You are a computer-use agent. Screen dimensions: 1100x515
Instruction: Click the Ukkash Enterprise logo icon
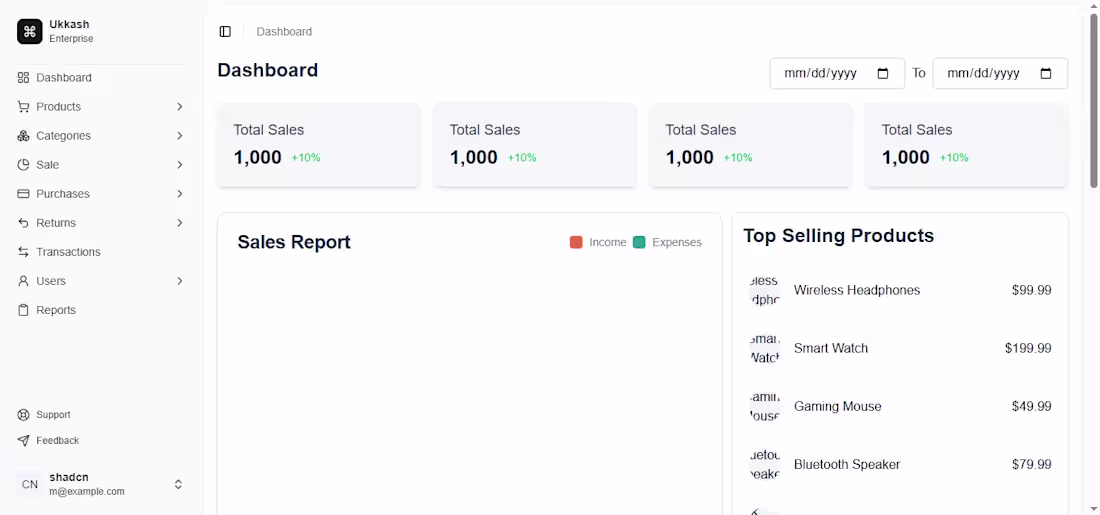pos(30,32)
